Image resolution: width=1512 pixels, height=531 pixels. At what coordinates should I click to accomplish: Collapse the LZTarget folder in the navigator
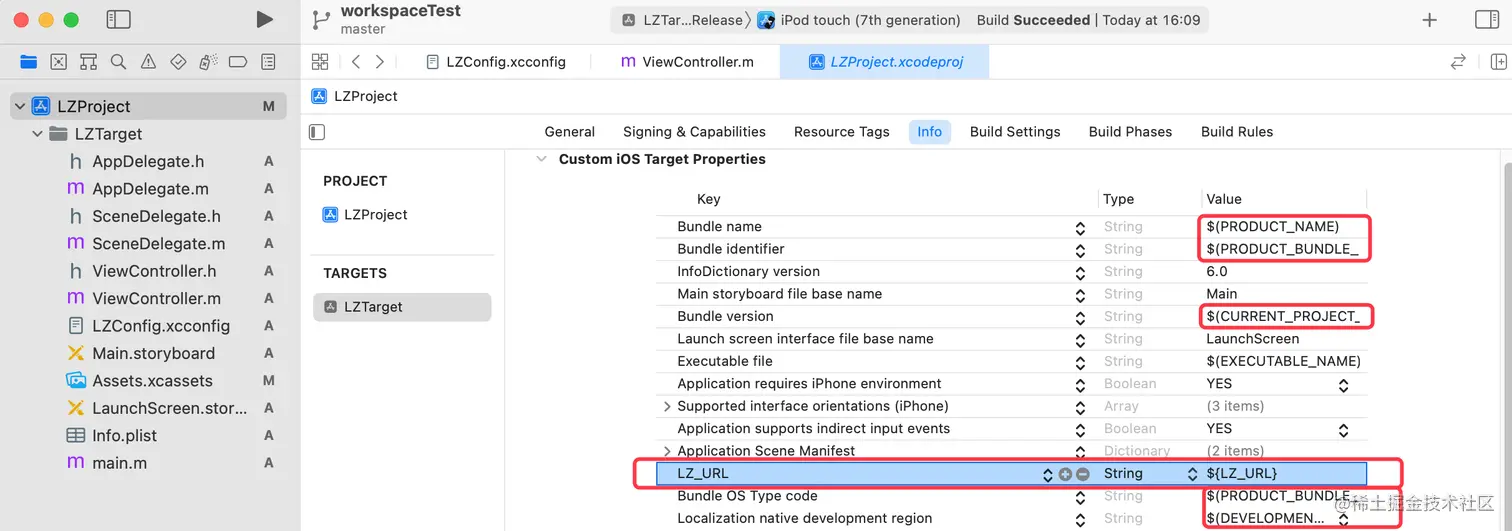[x=38, y=134]
